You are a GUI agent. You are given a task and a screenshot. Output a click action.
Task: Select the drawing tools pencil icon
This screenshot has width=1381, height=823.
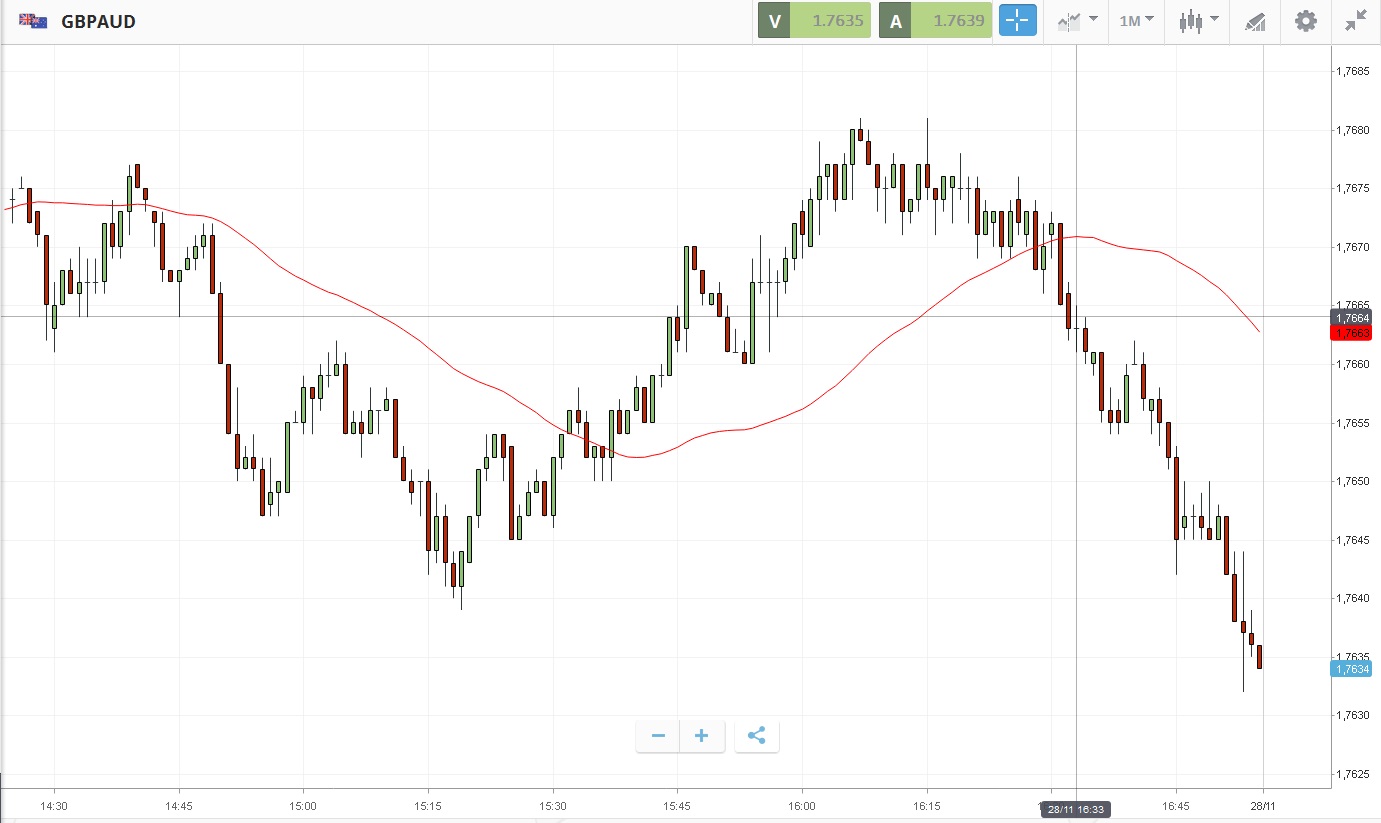(1255, 21)
